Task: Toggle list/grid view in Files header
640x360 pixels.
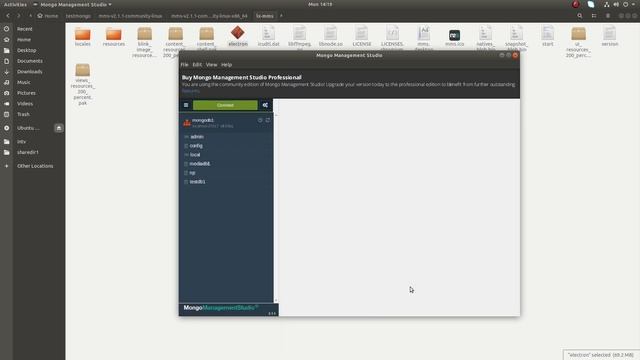Action: 594,16
